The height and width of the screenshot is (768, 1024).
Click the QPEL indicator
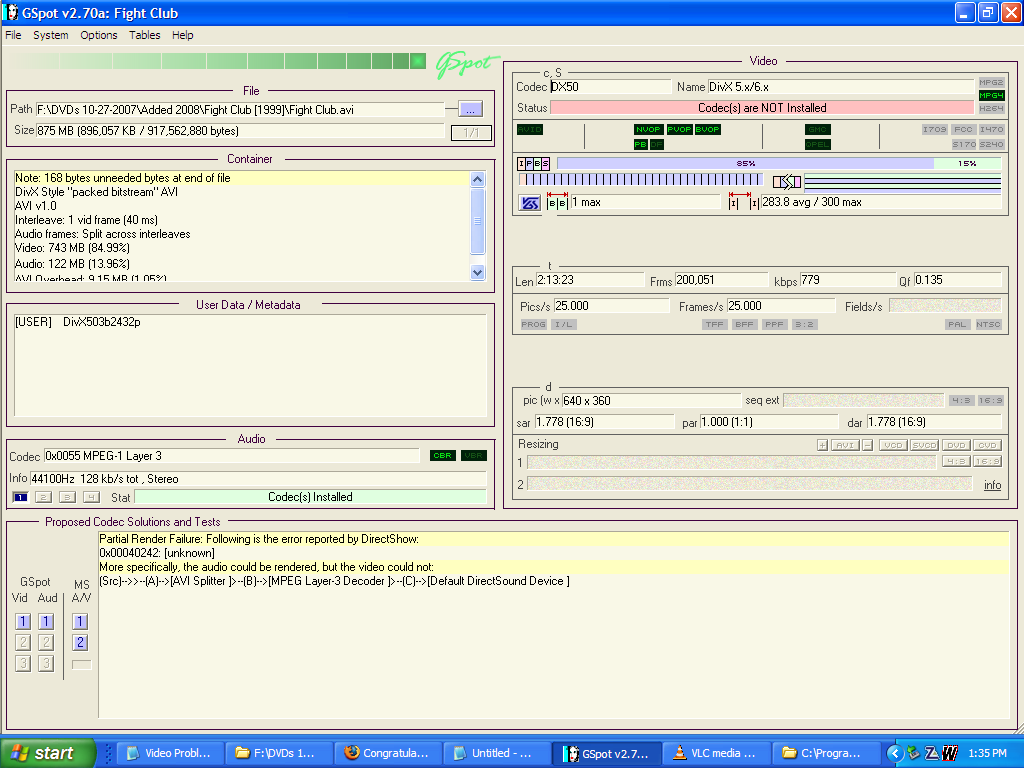tap(818, 144)
